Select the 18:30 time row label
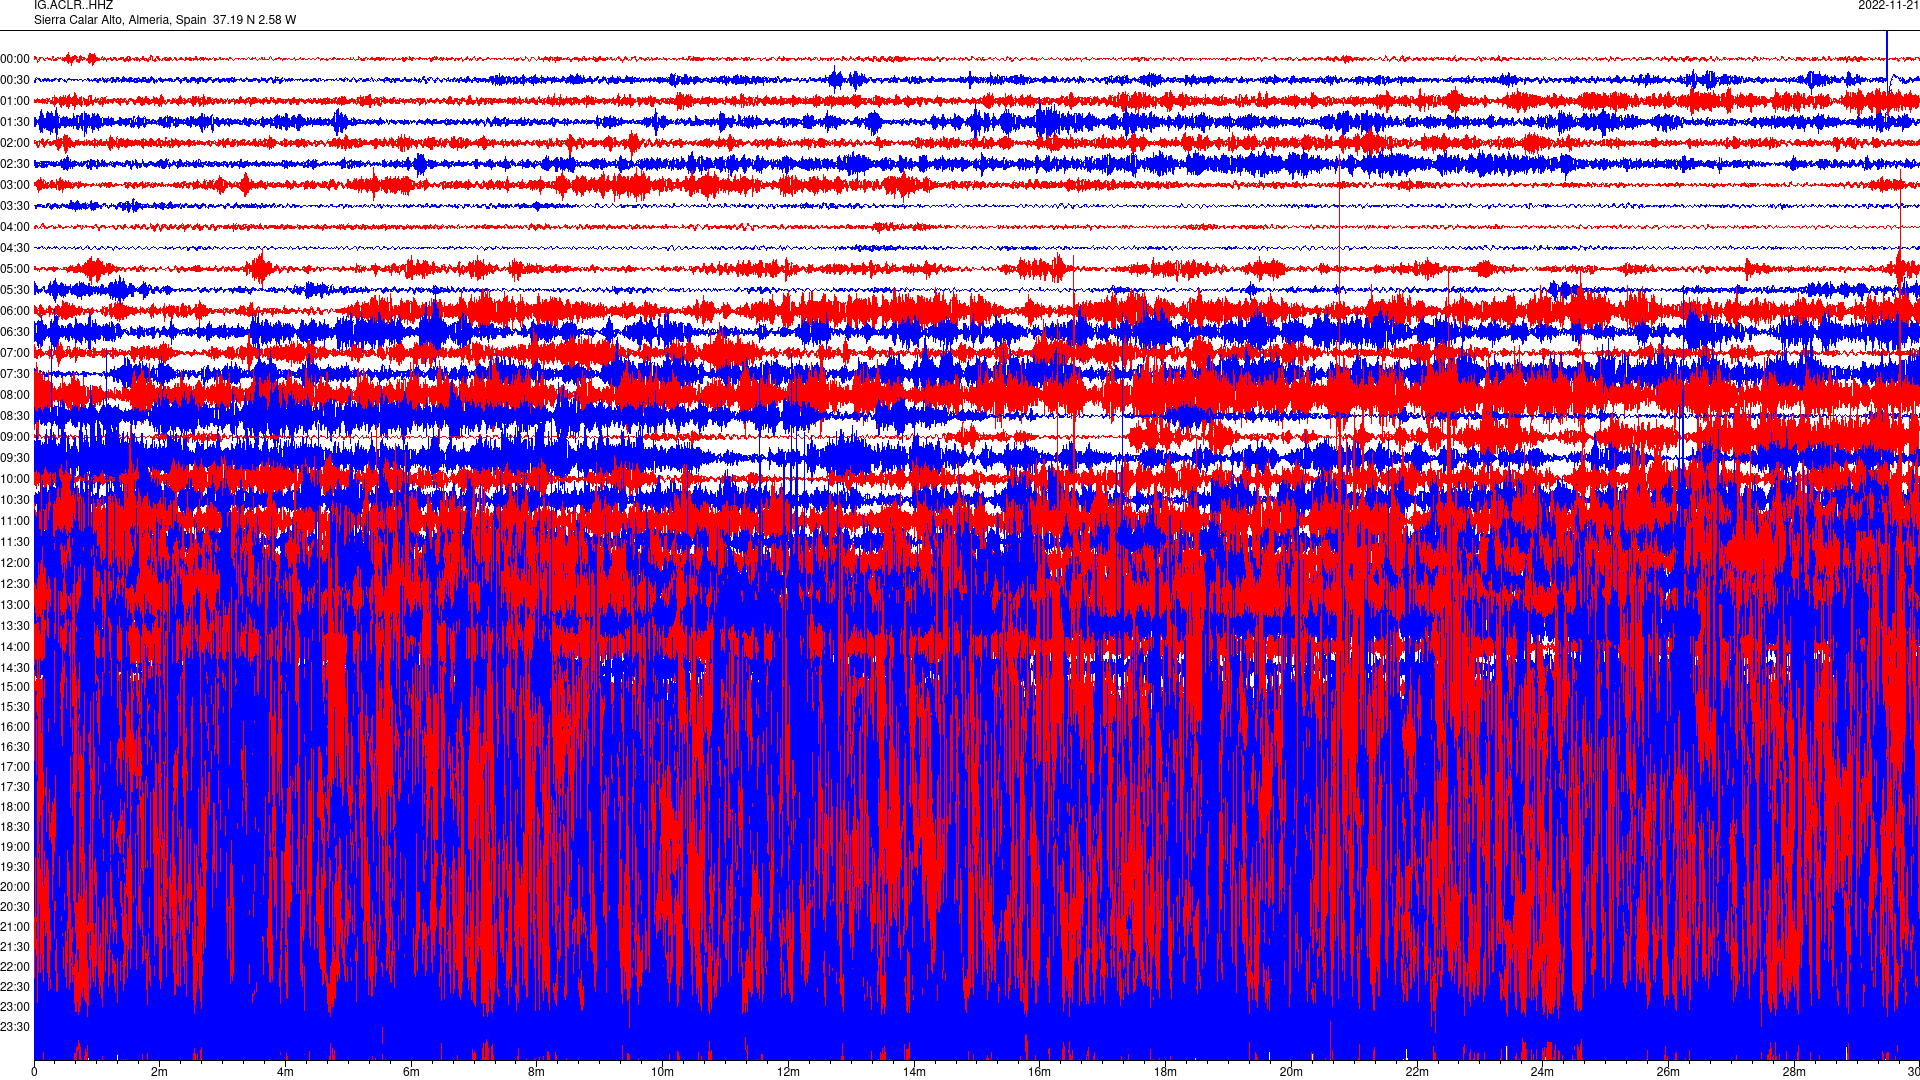 pos(15,827)
